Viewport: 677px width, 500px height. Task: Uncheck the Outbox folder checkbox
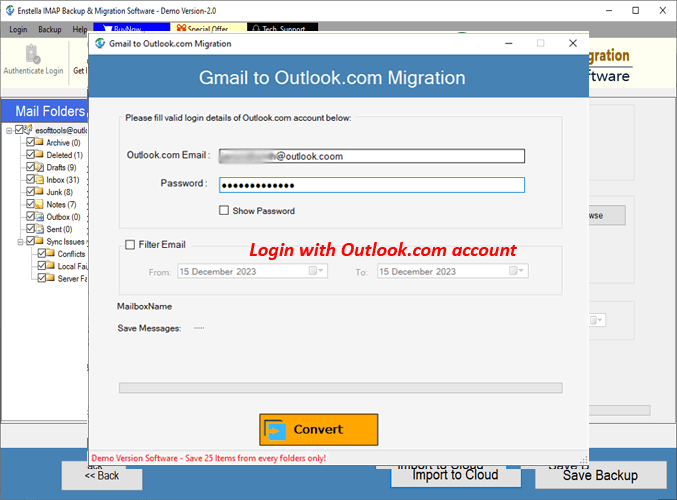tap(30, 216)
